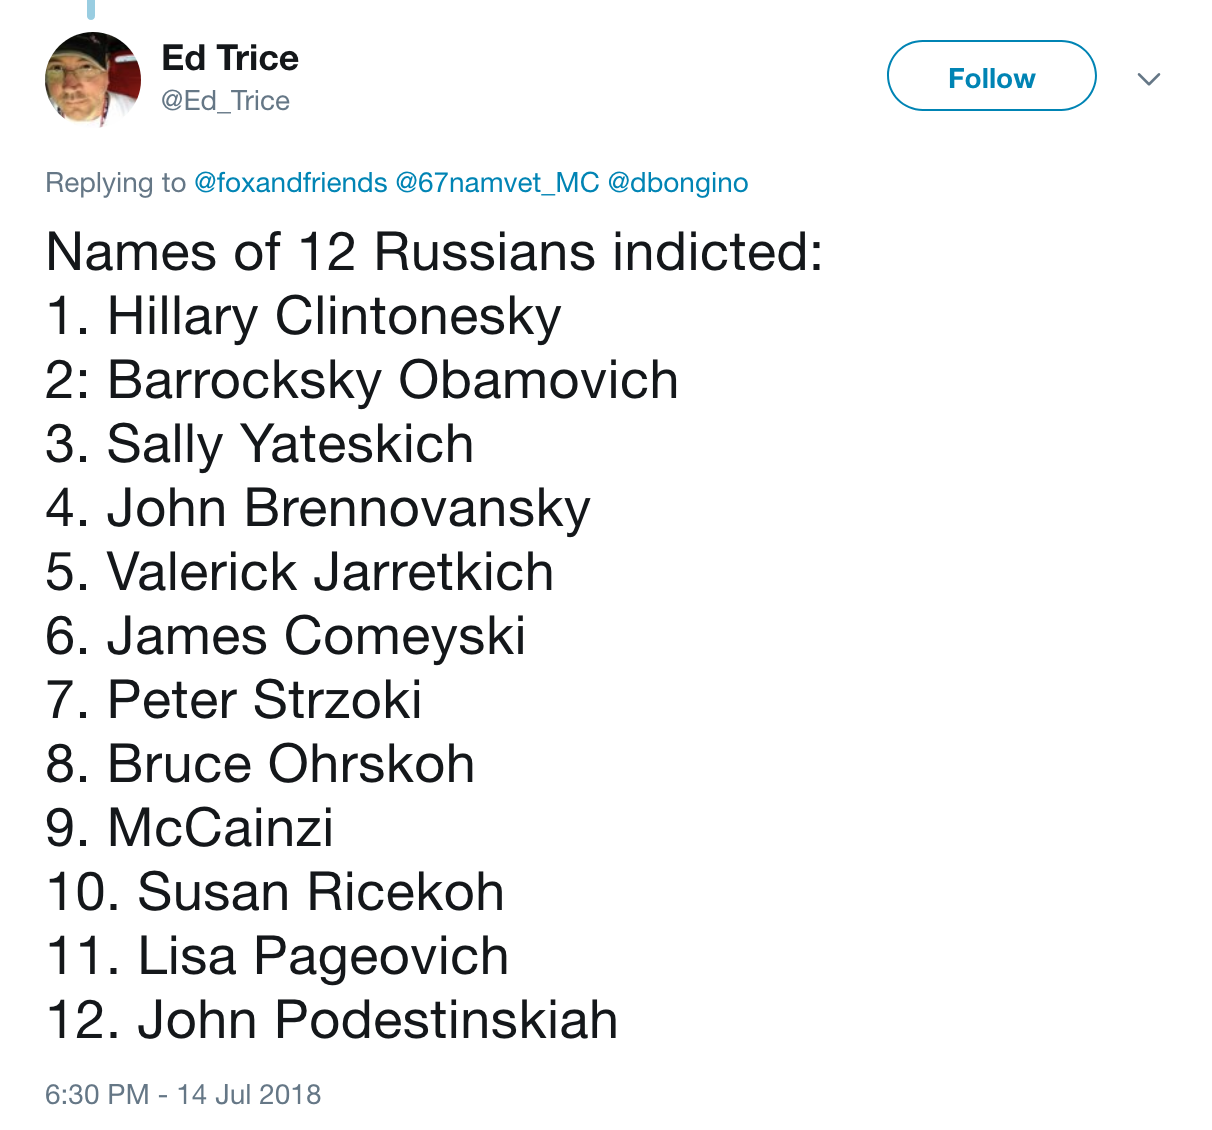Expand the tweet options chevron menu

1149,79
